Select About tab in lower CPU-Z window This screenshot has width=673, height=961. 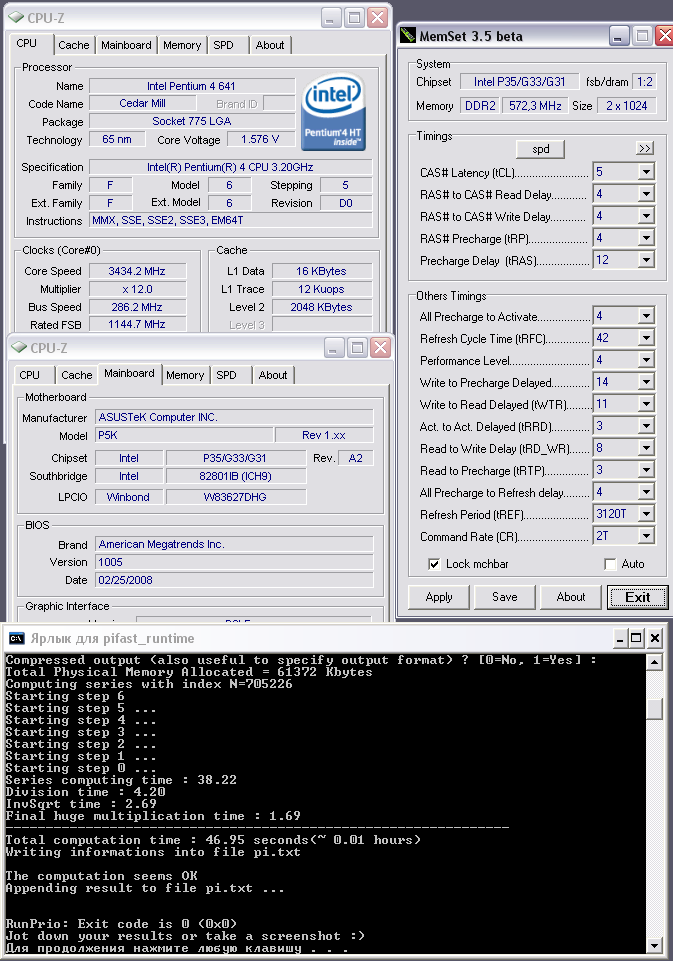click(x=273, y=375)
